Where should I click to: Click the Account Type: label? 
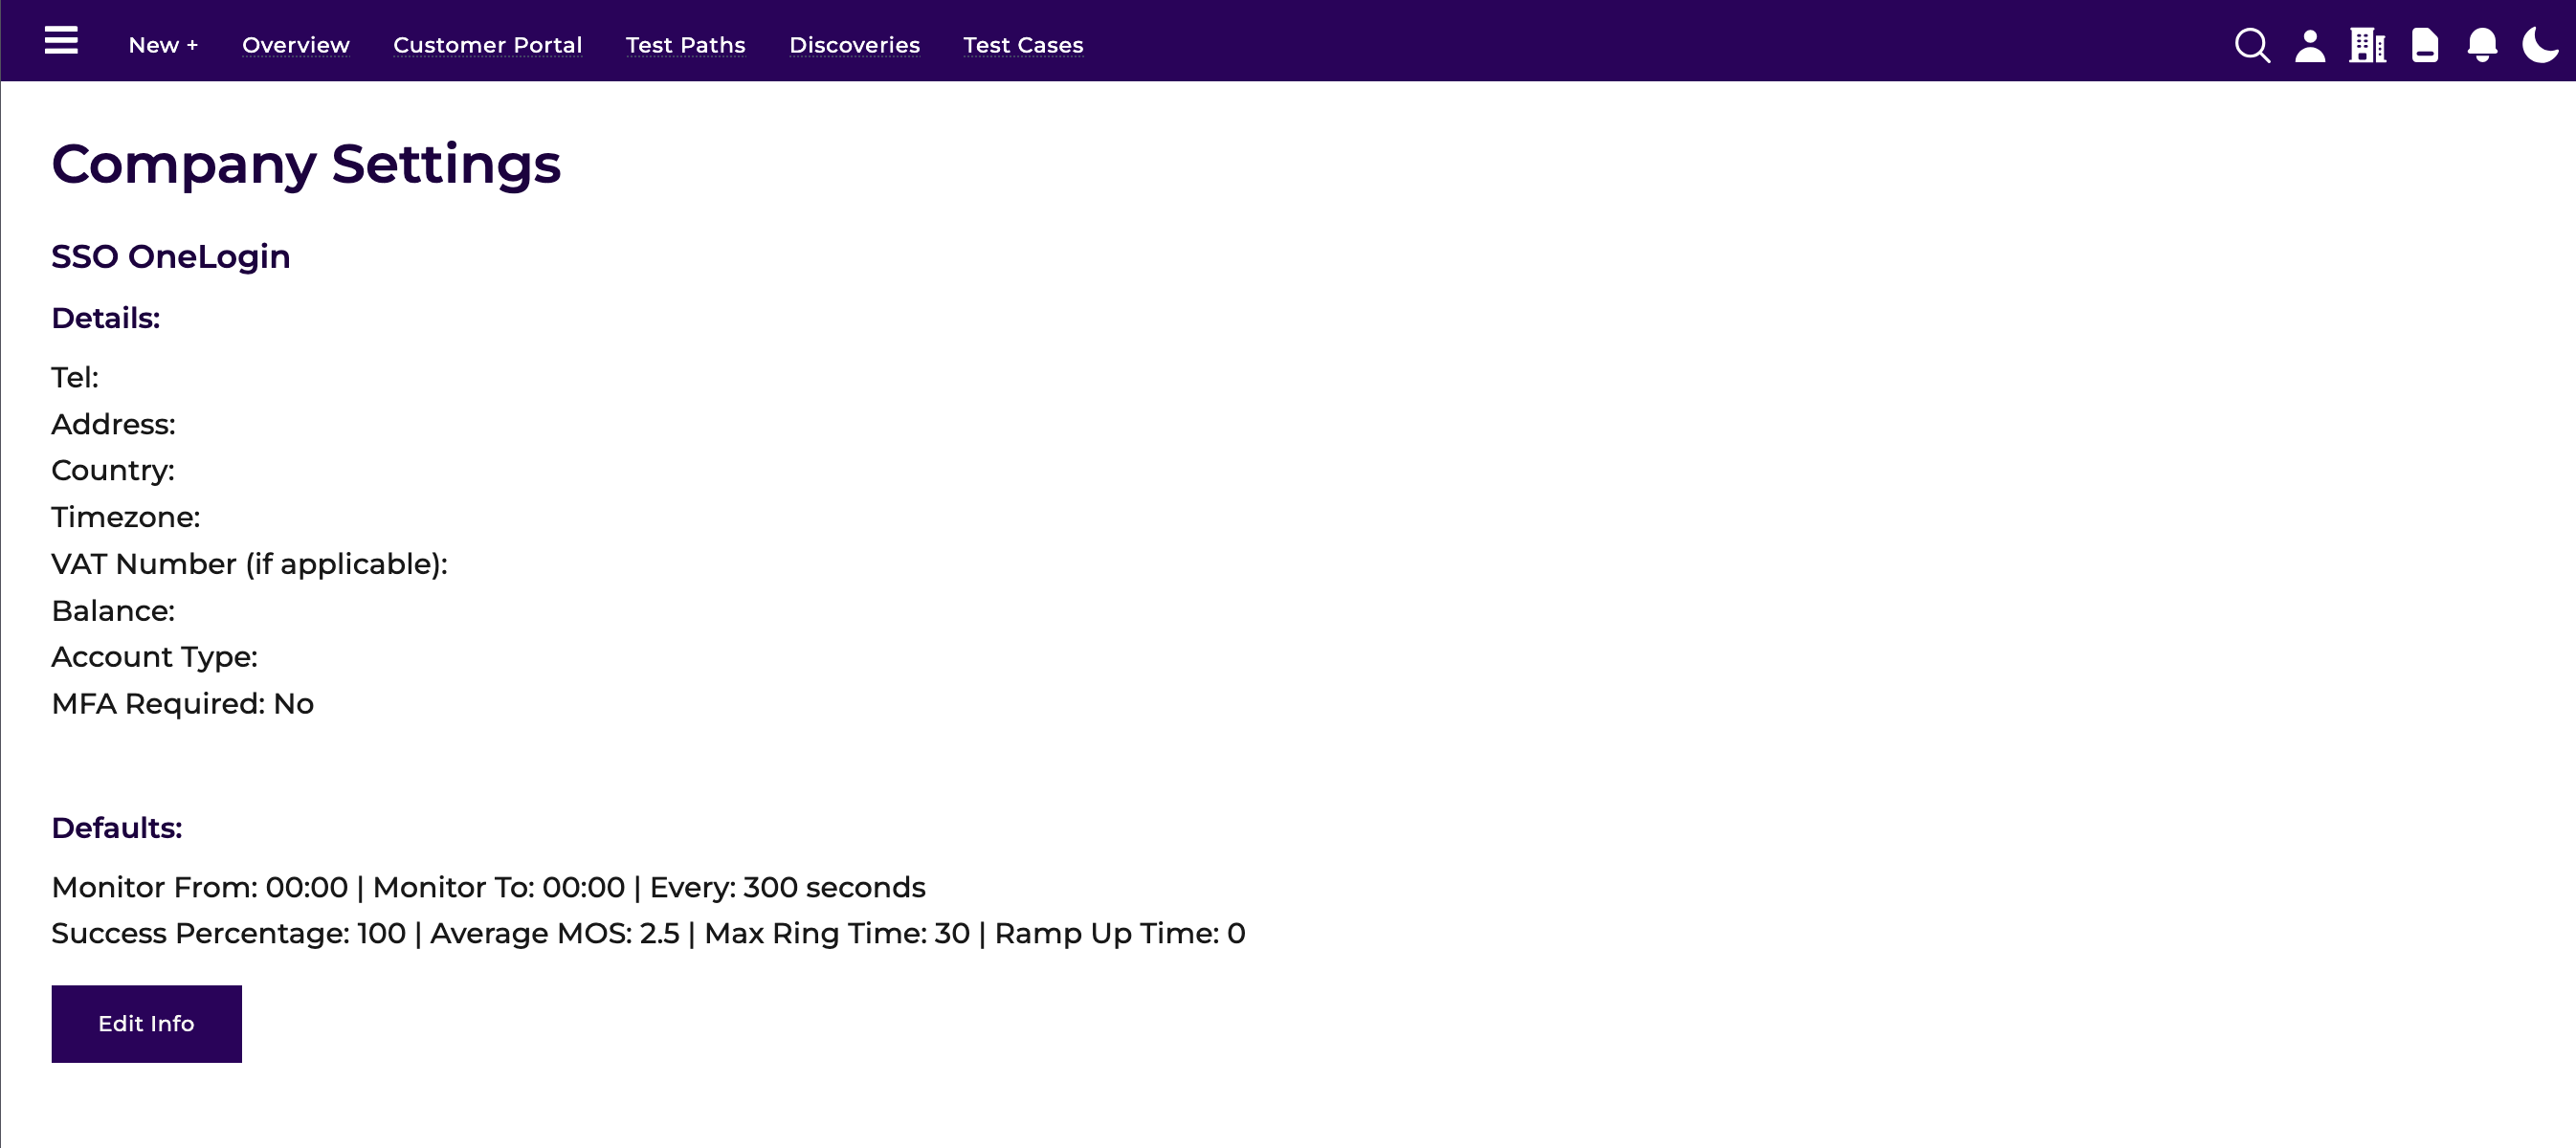coord(155,657)
